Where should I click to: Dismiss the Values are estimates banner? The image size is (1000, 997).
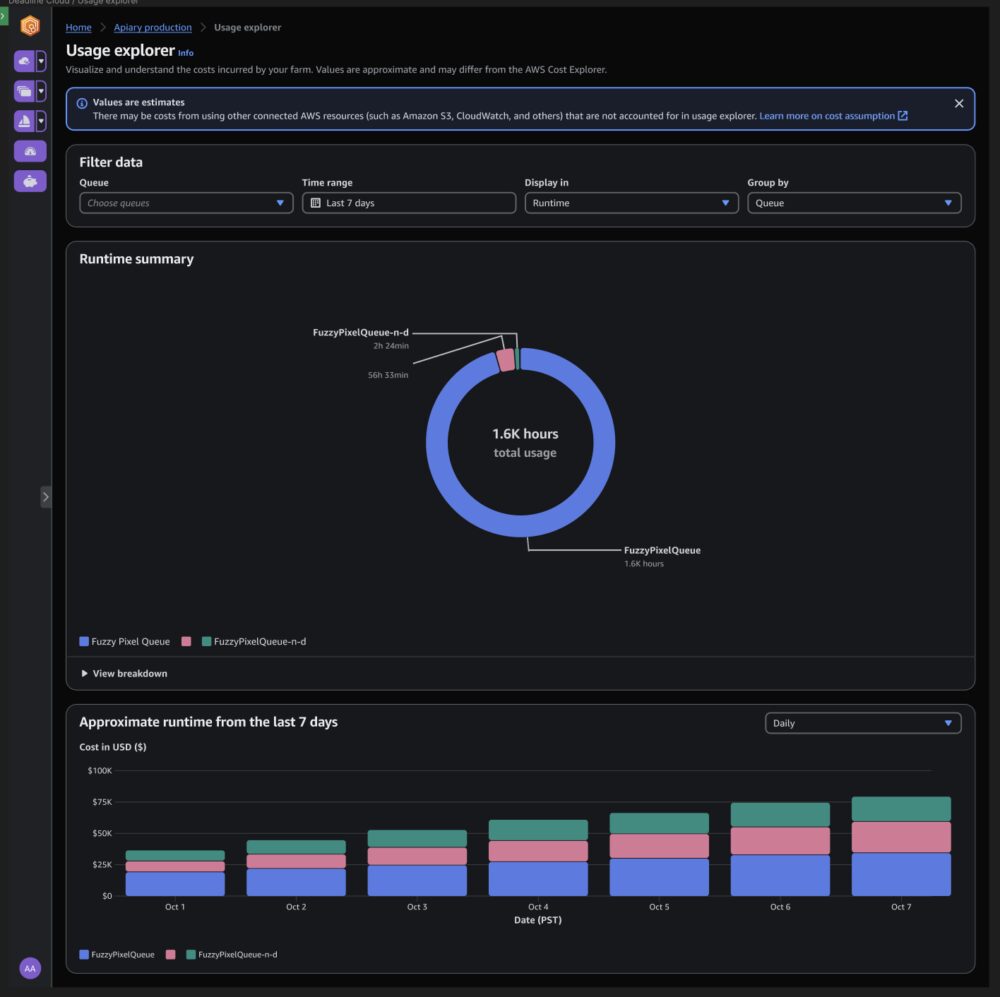(958, 104)
